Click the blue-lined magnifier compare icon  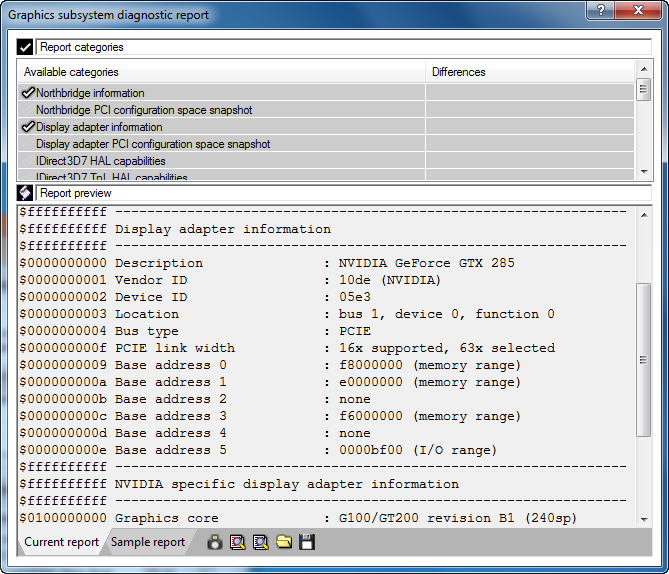pos(261,542)
